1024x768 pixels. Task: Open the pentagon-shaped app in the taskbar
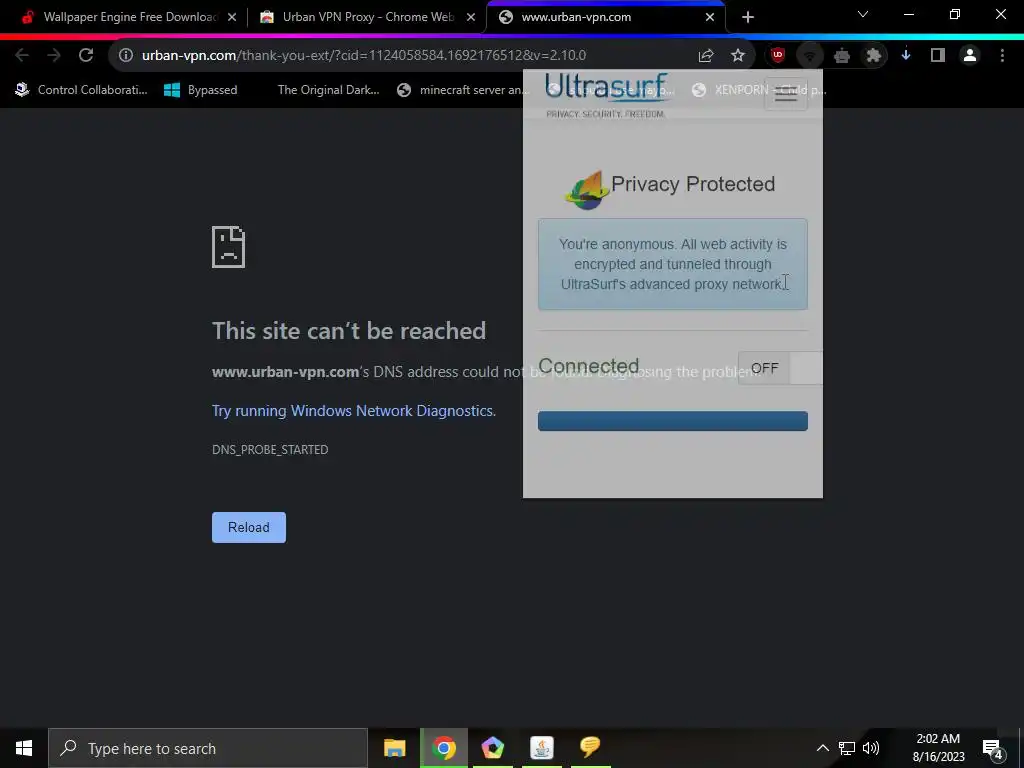[x=492, y=748]
